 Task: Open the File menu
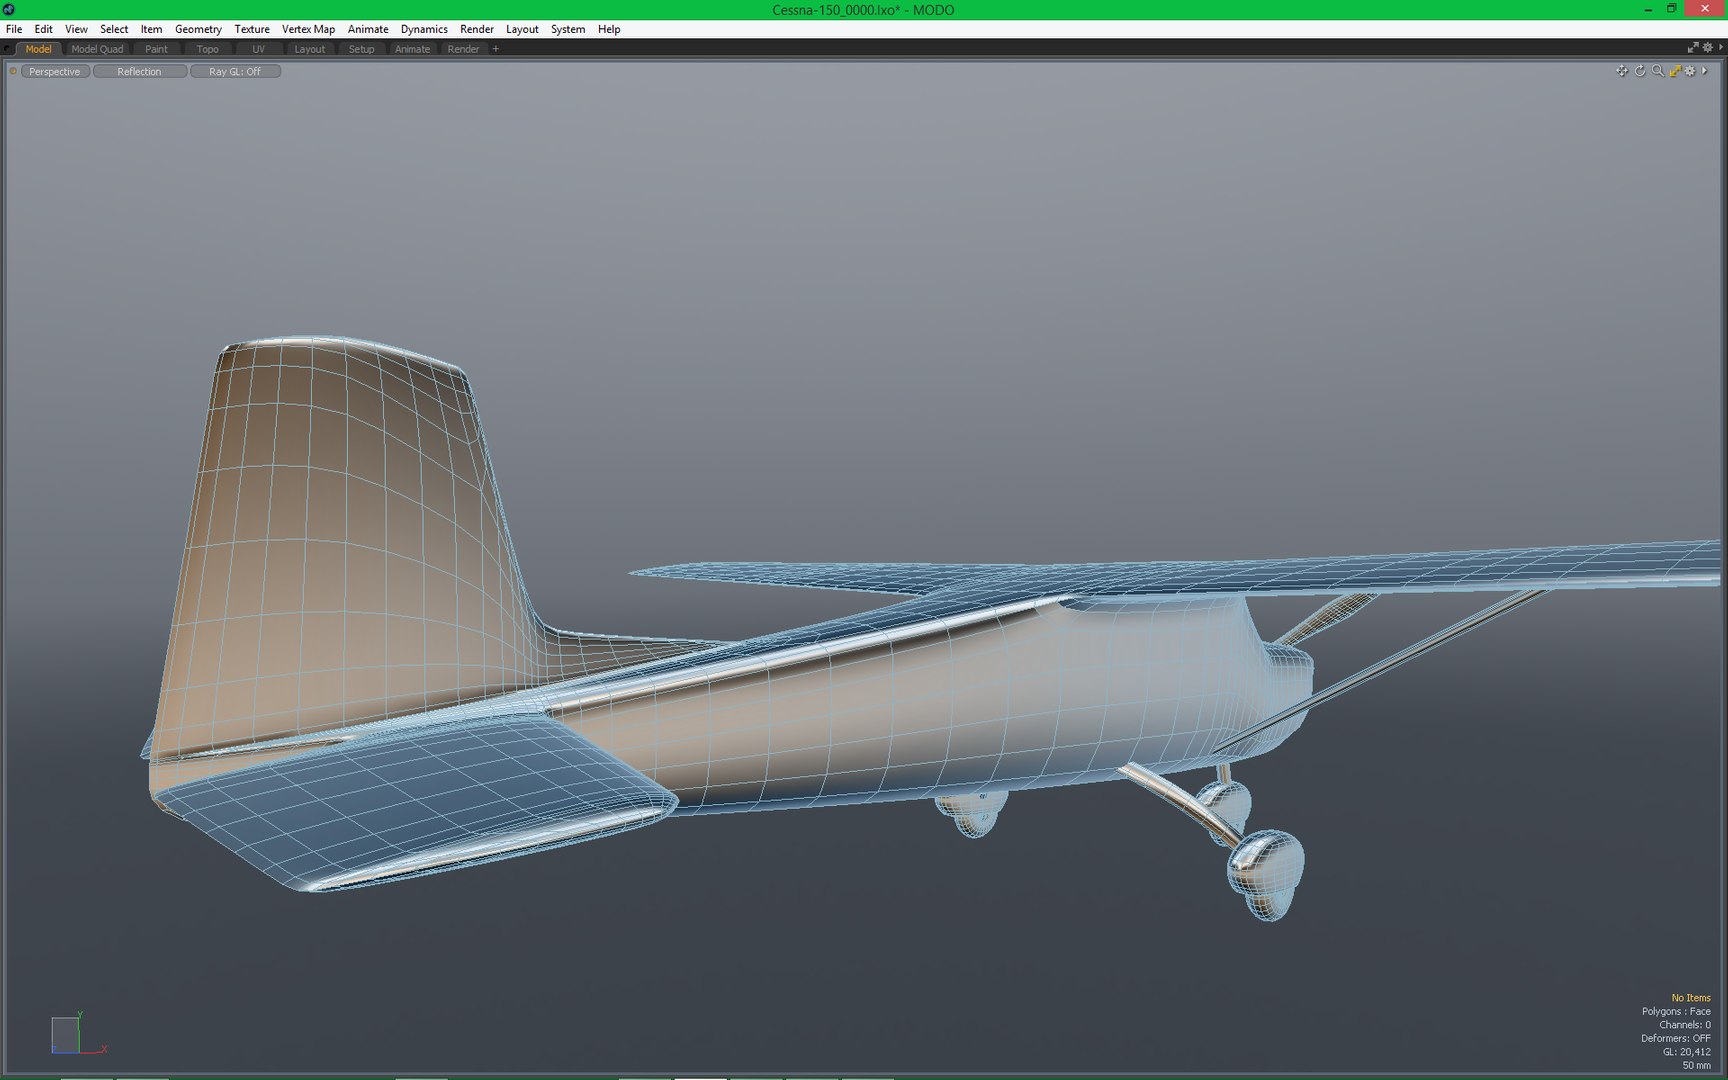click(14, 29)
